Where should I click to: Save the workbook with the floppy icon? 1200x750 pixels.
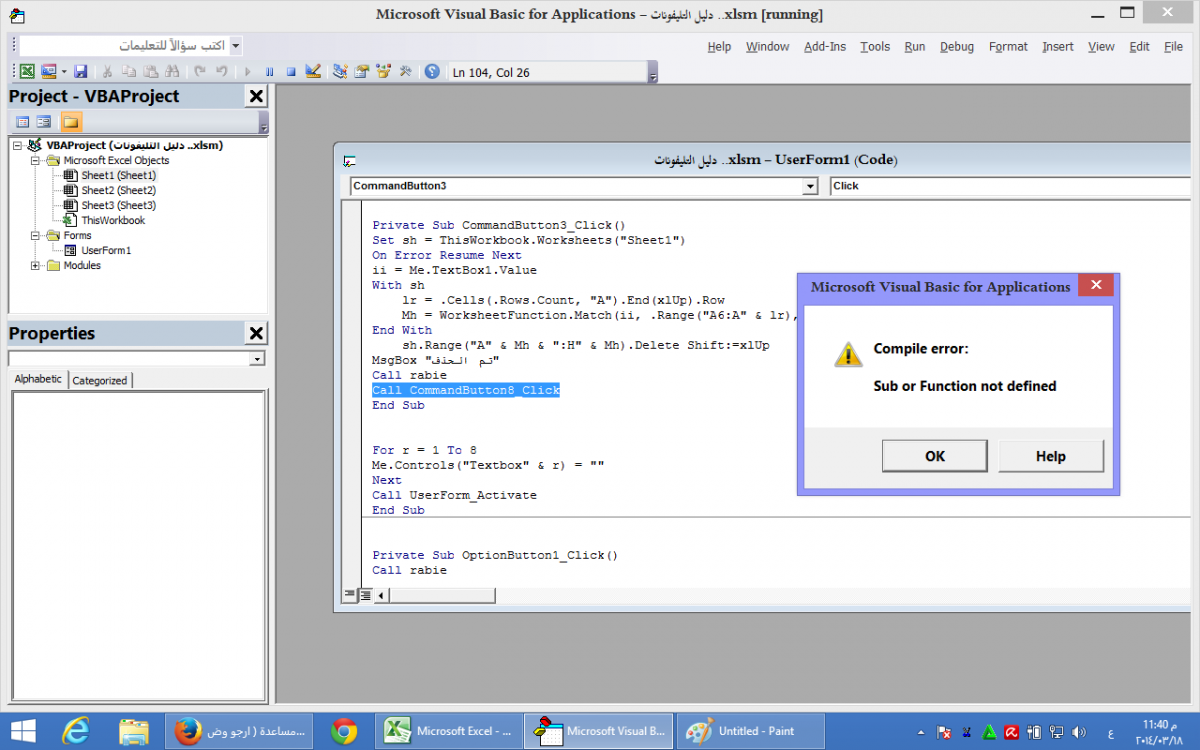[x=81, y=71]
